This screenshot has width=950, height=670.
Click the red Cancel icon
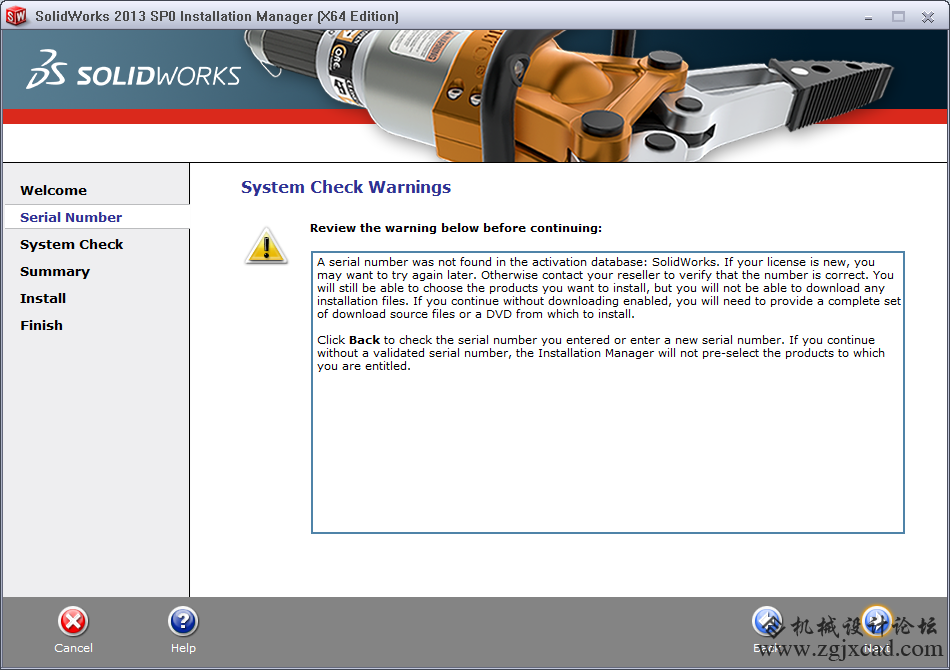pos(73,622)
